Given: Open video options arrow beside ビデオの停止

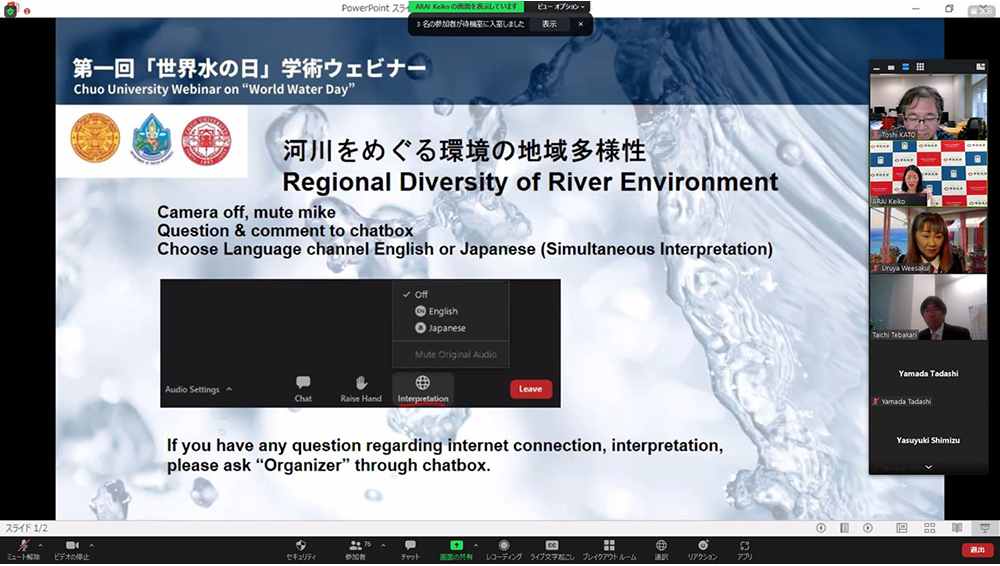Looking at the screenshot, I should [91, 546].
